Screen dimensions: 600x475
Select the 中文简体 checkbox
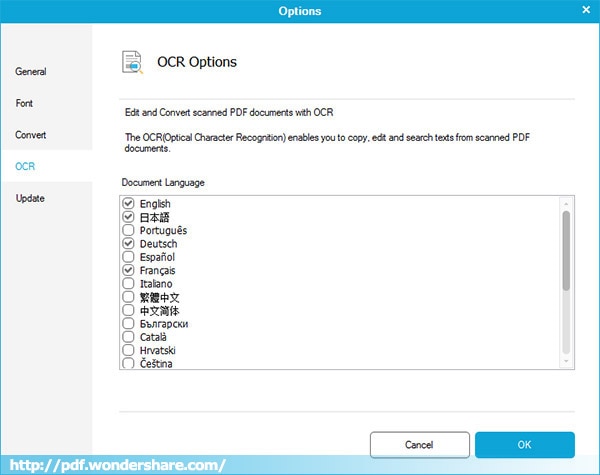[x=128, y=310]
